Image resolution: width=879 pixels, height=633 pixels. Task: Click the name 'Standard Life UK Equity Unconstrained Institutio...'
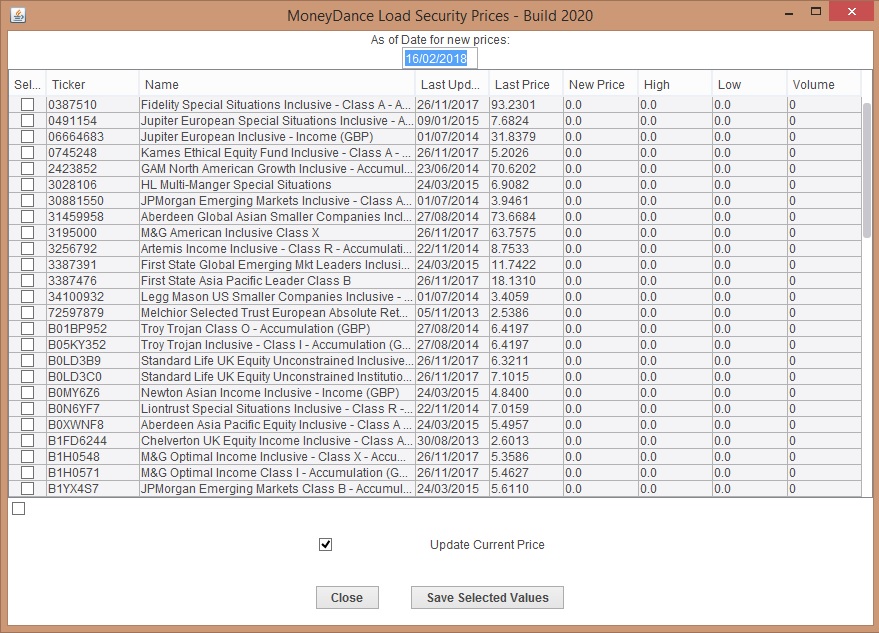[276, 377]
